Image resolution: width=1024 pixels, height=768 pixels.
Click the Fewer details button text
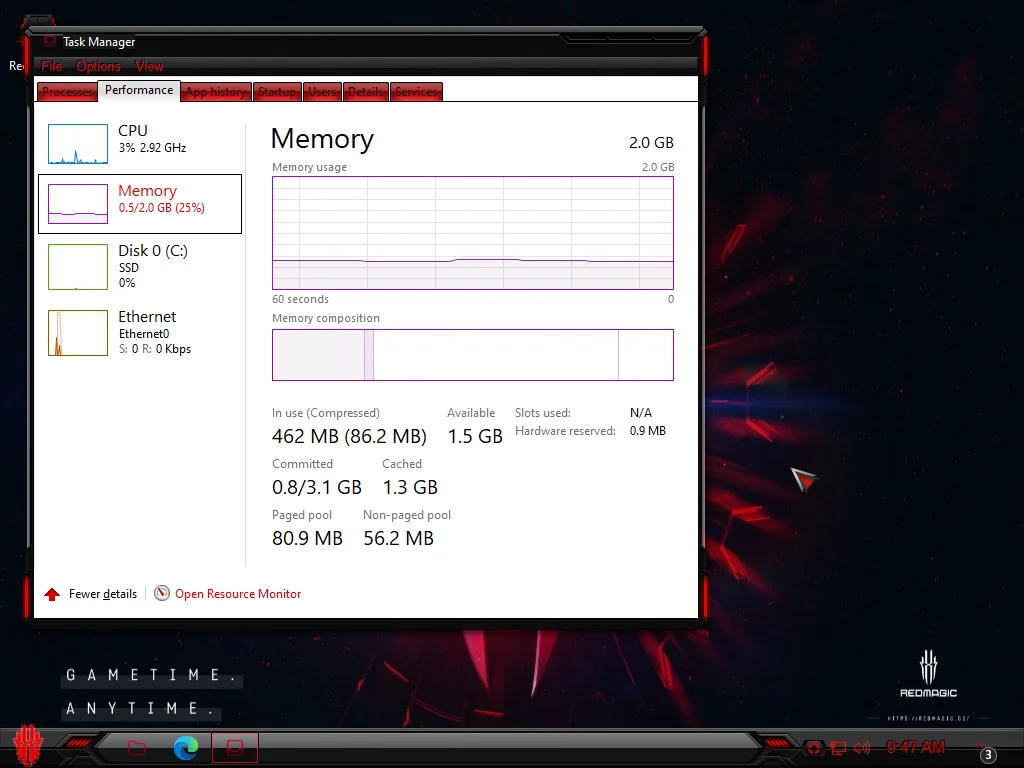click(x=103, y=594)
